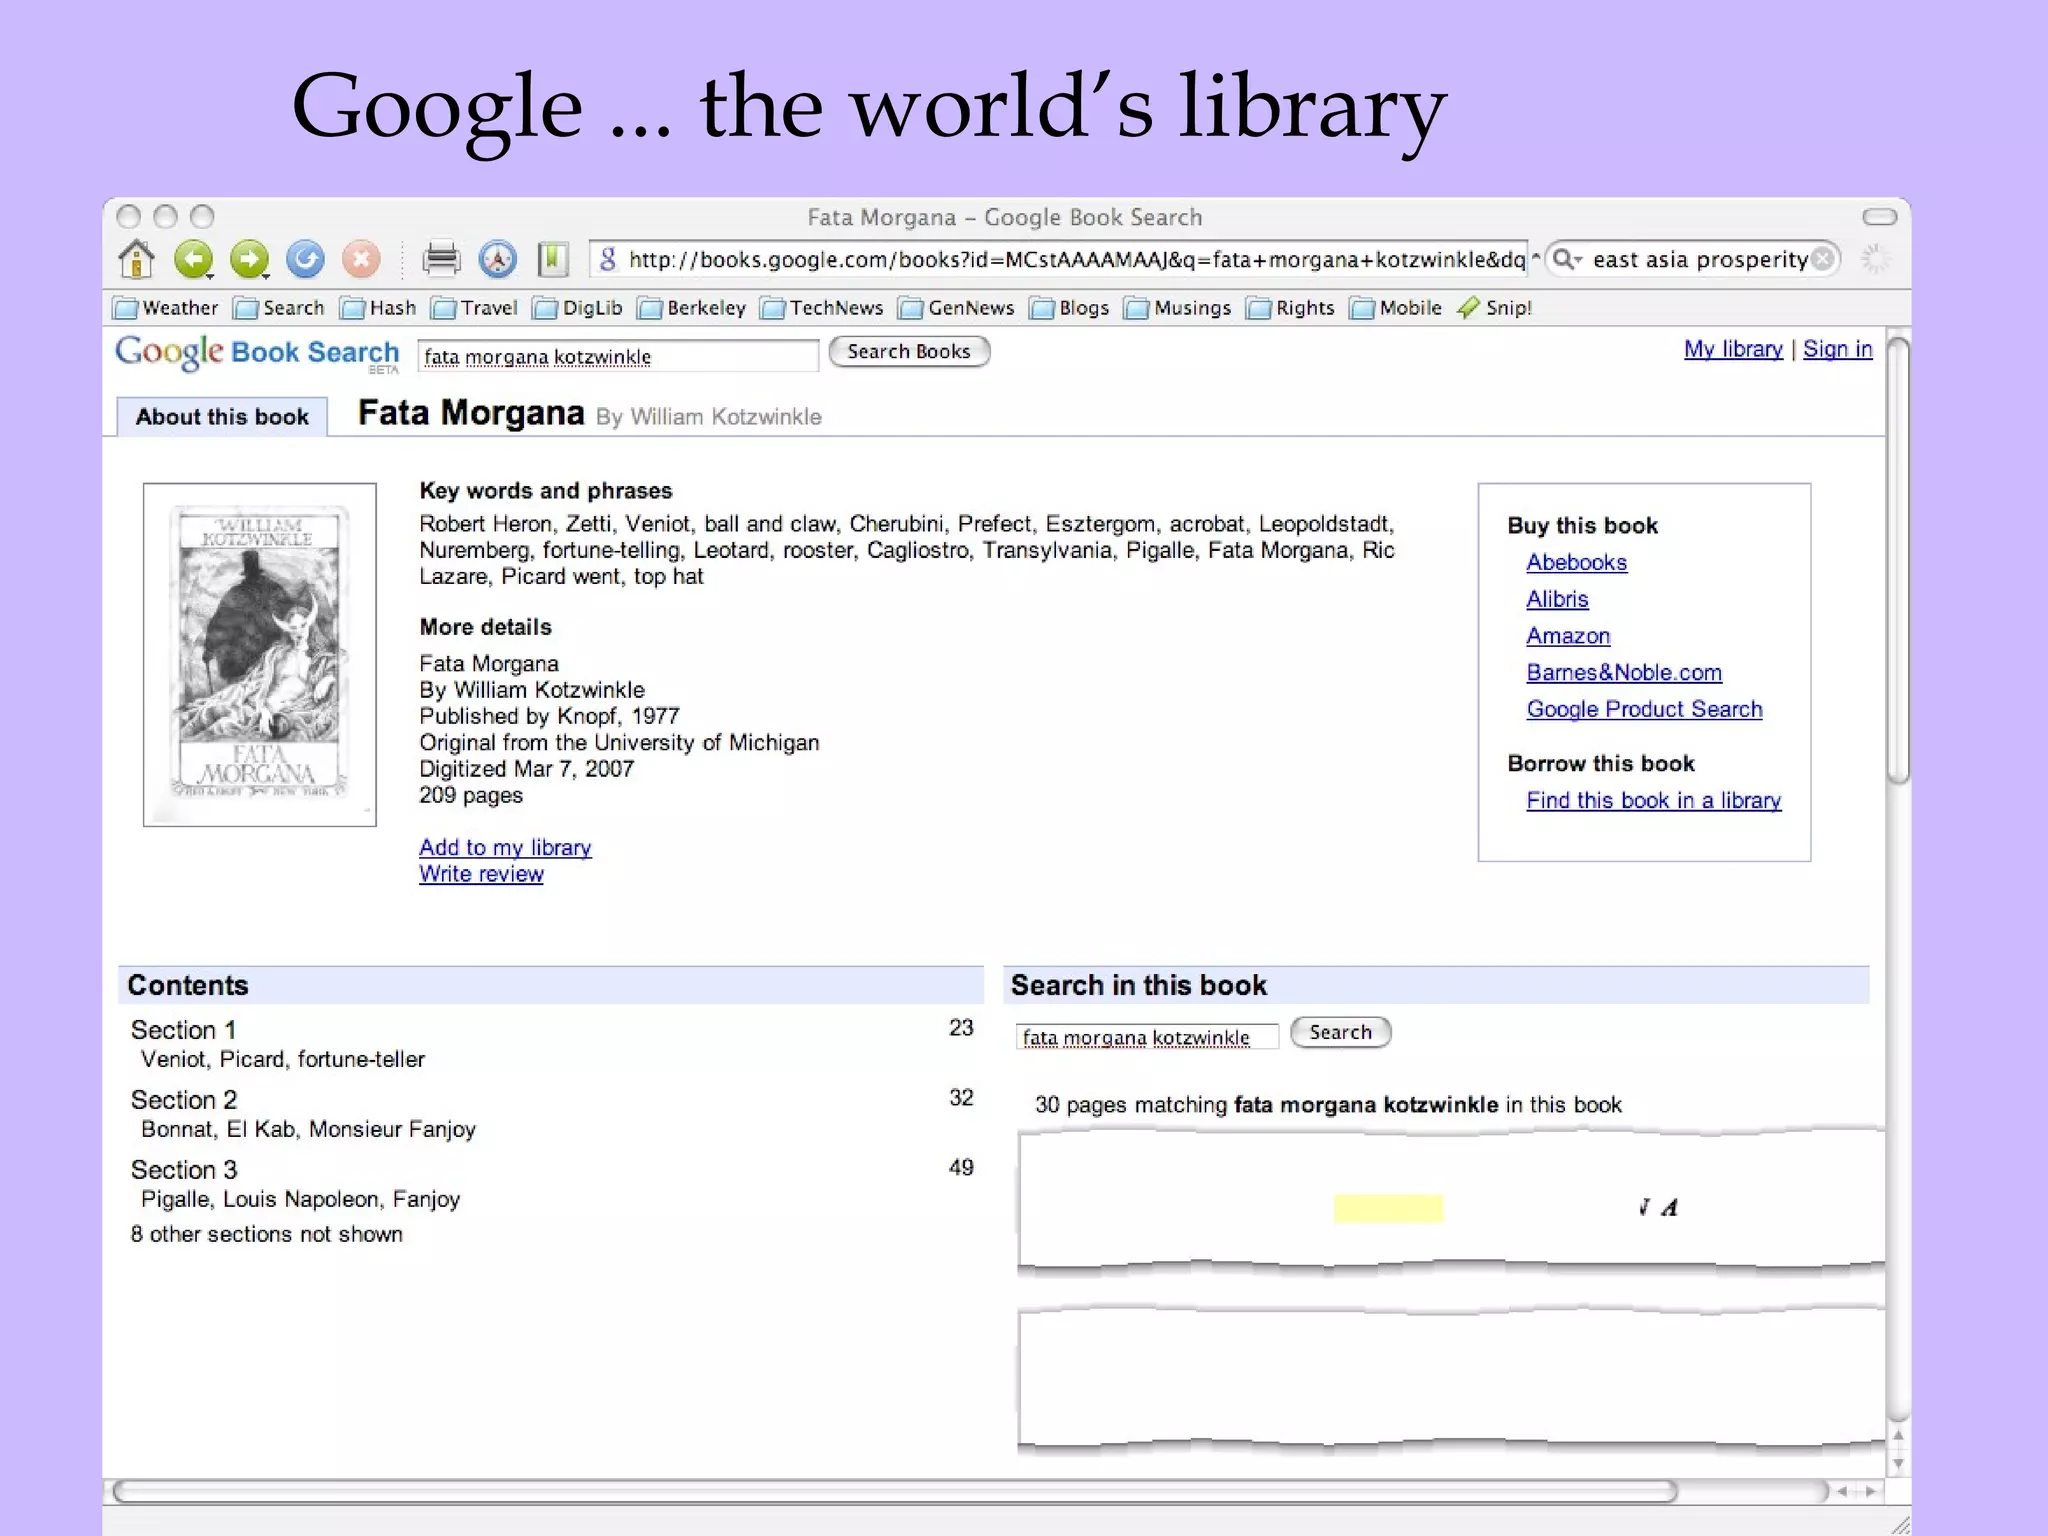Image resolution: width=2048 pixels, height=1536 pixels.
Task: Go forward with the green right arrow
Action: (x=250, y=259)
